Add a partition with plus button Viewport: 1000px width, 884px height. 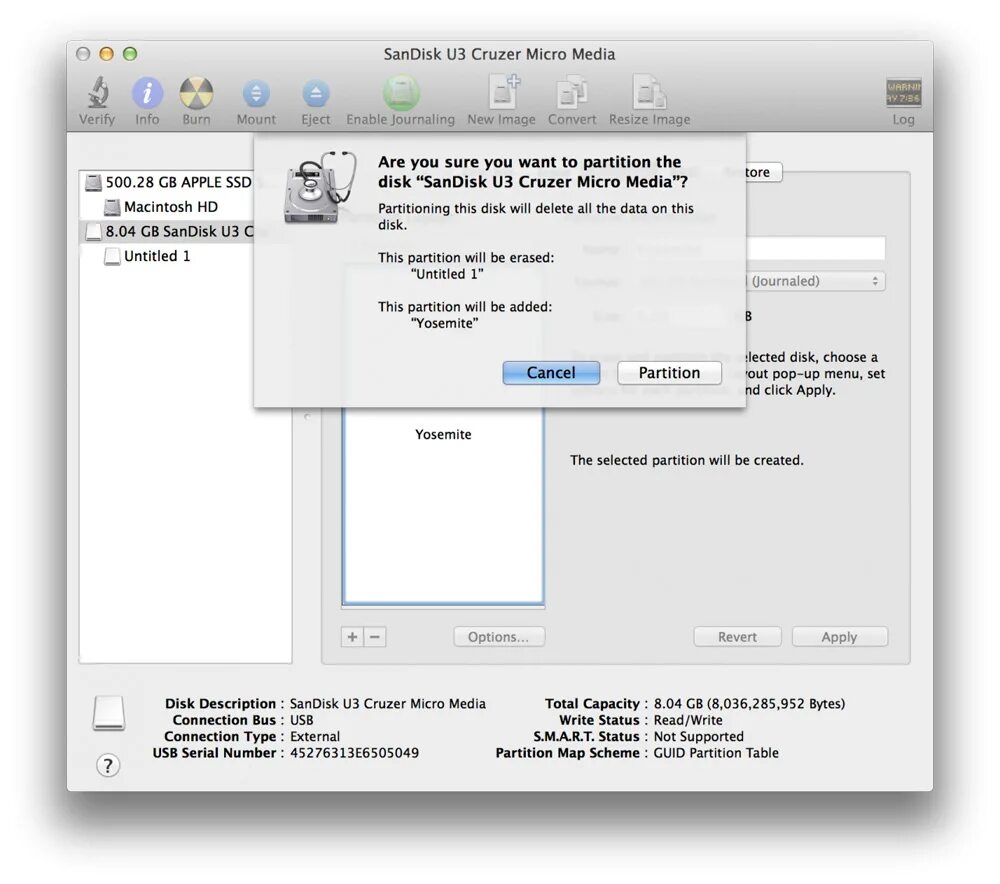(352, 637)
